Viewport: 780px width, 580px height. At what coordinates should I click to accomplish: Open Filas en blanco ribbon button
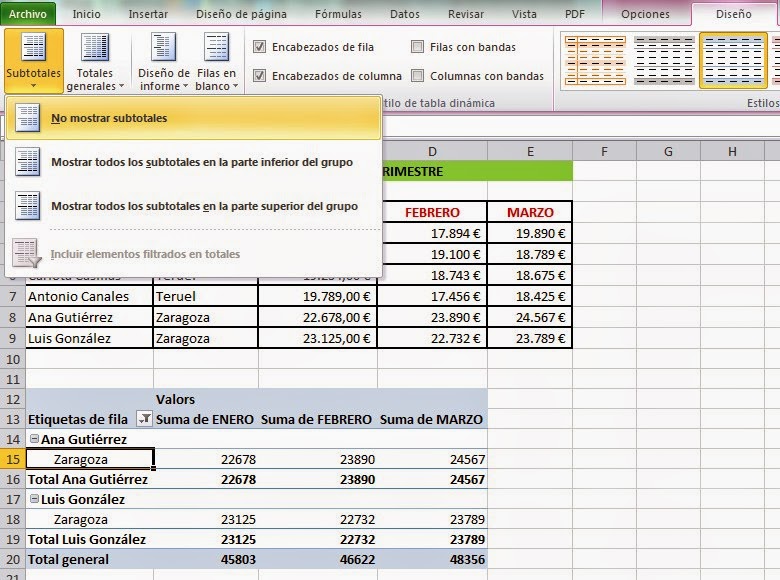pyautogui.click(x=216, y=60)
